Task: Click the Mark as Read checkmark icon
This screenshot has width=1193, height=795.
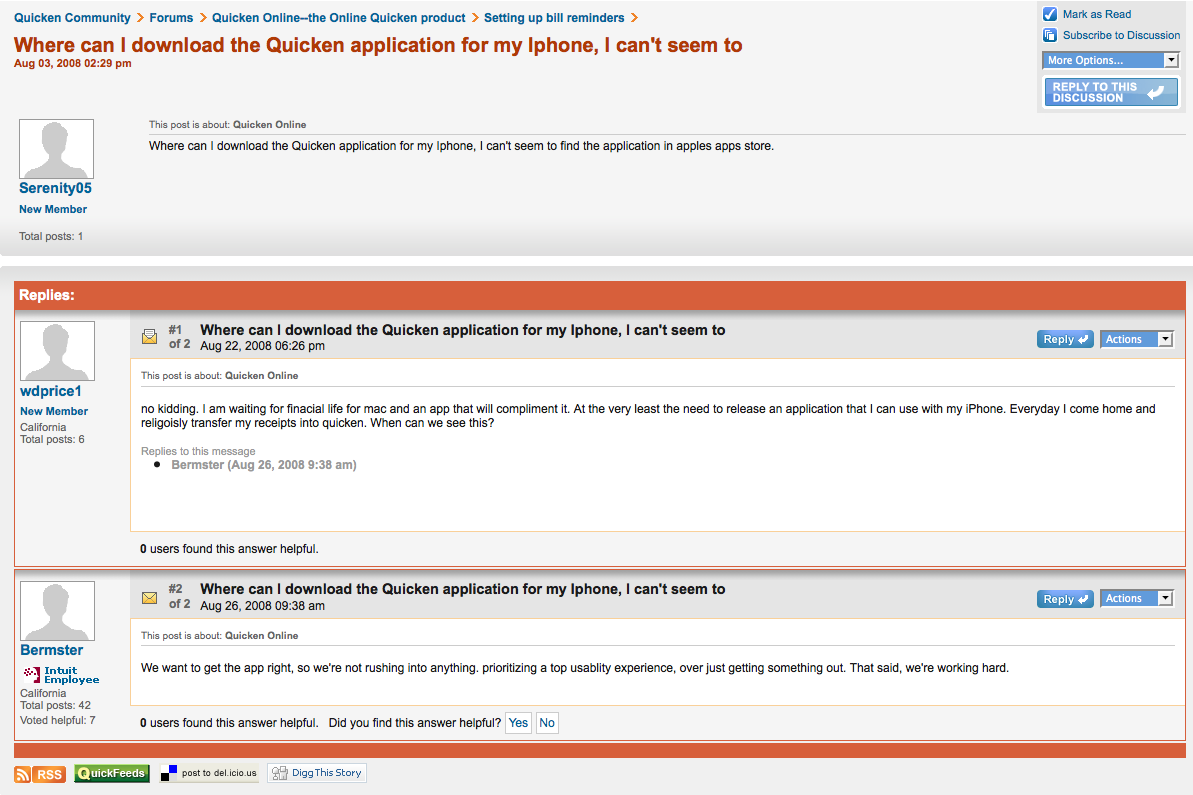Action: click(1050, 14)
